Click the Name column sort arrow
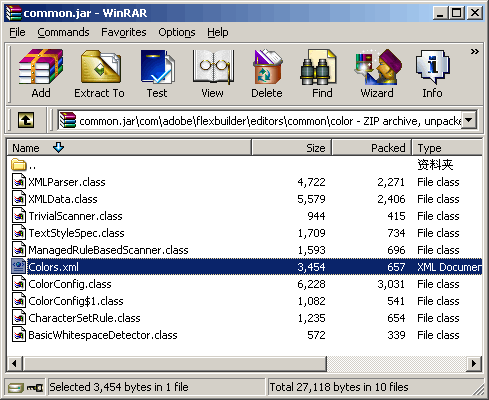Image resolution: width=489 pixels, height=400 pixels. click(x=58, y=147)
